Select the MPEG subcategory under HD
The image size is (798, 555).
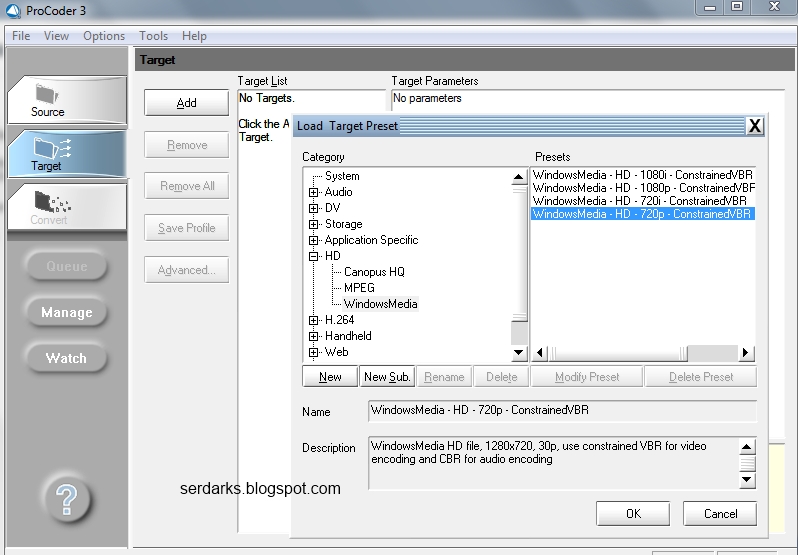tap(359, 288)
